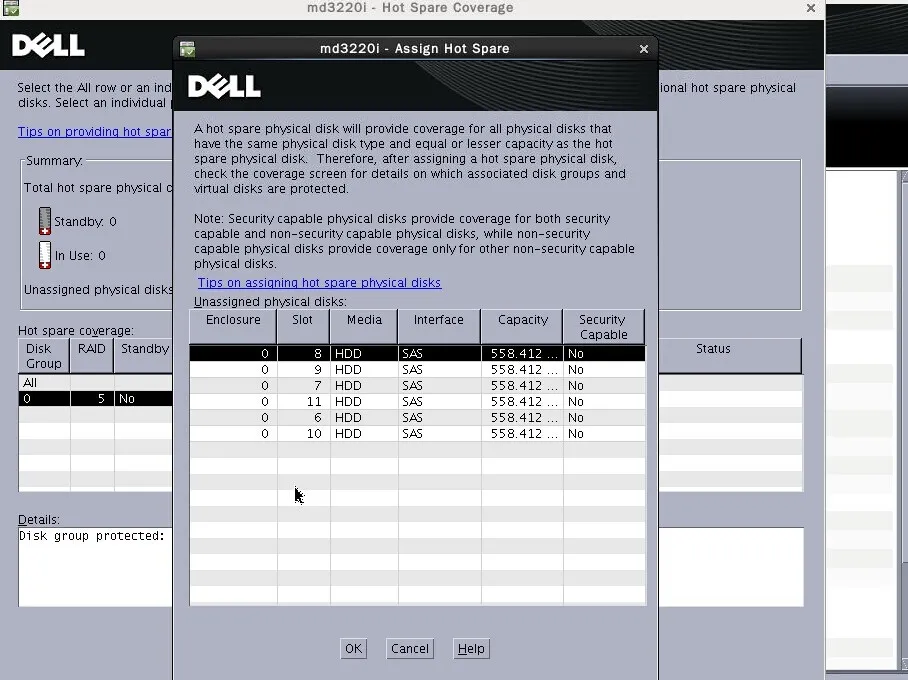Click inside the Details text area
This screenshot has width=908, height=680.
96,566
